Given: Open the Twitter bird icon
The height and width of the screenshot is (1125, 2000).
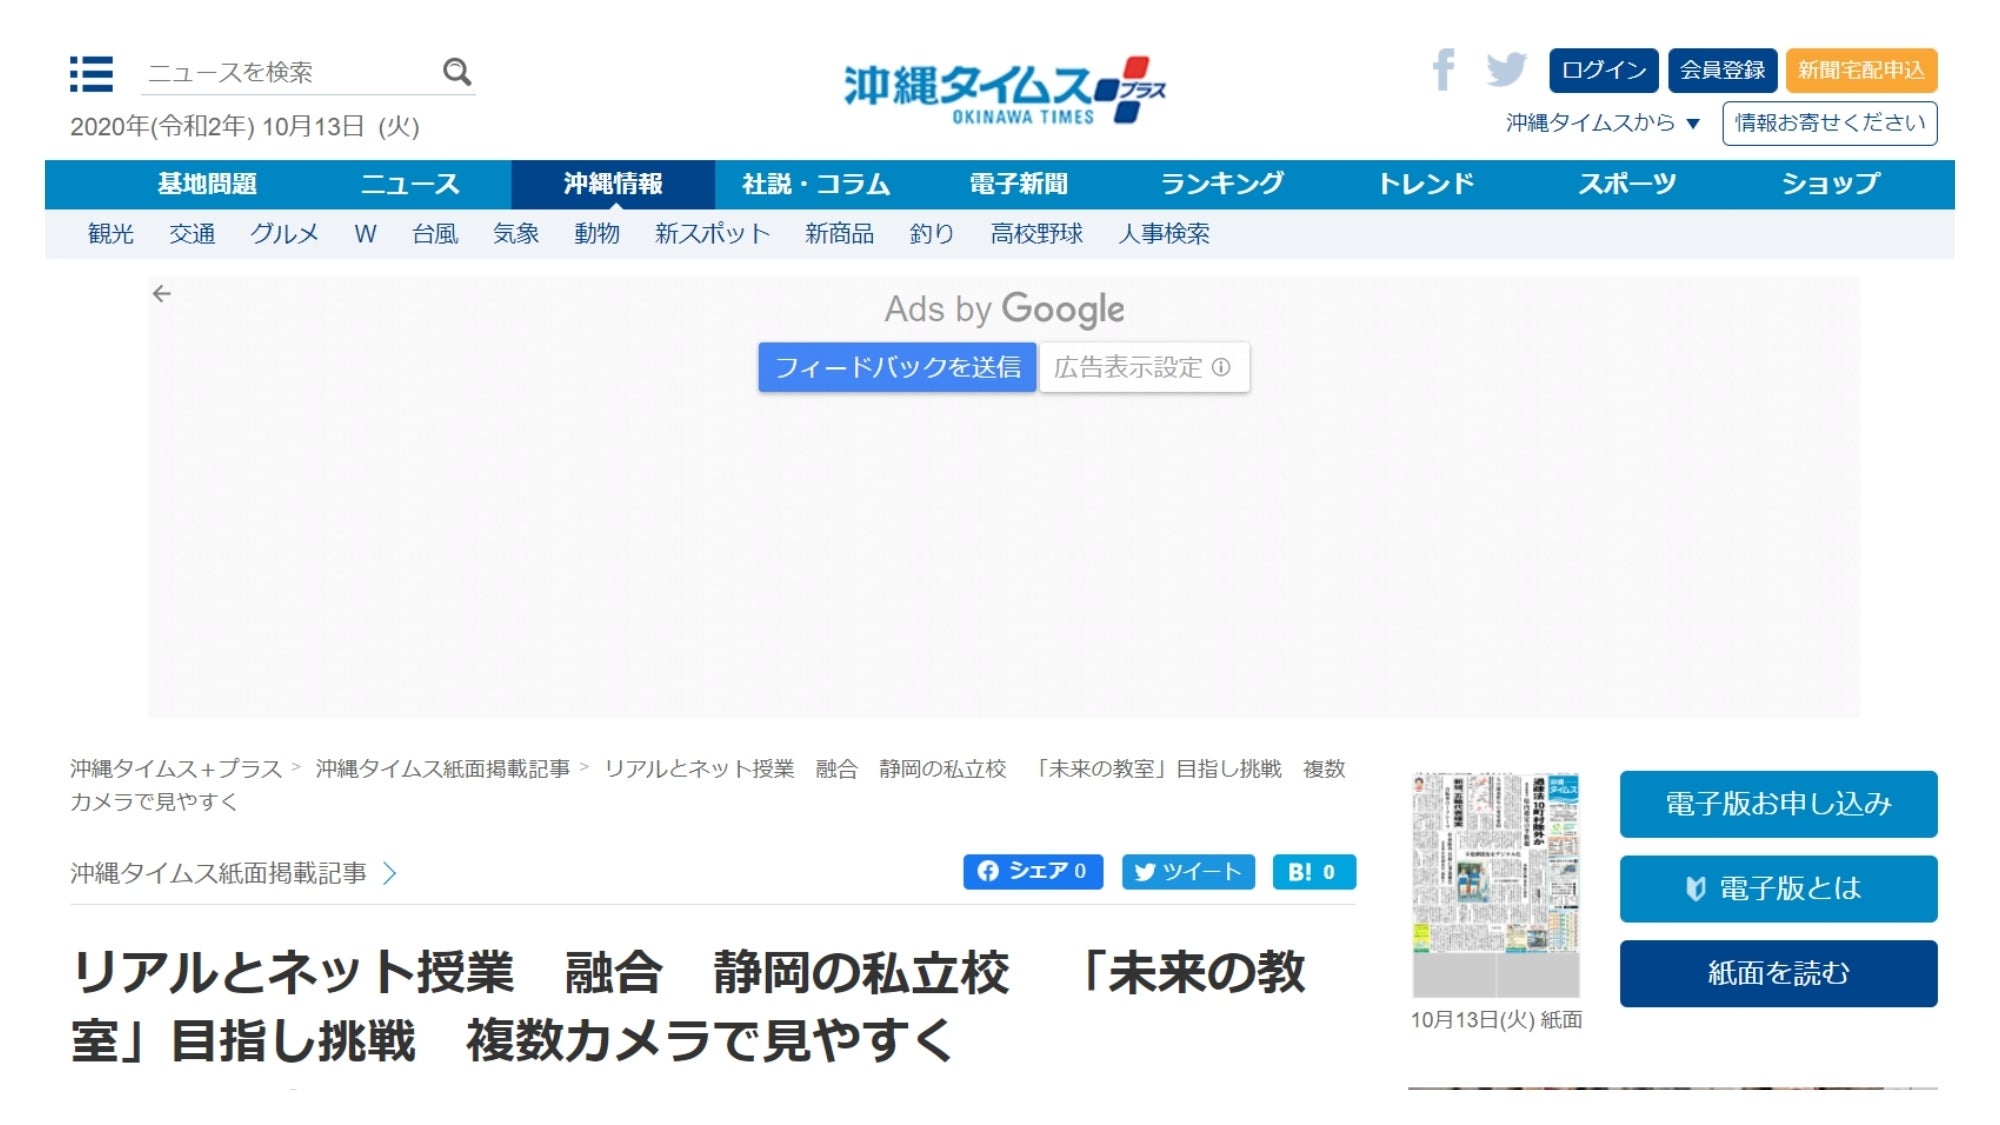Looking at the screenshot, I should pyautogui.click(x=1505, y=70).
